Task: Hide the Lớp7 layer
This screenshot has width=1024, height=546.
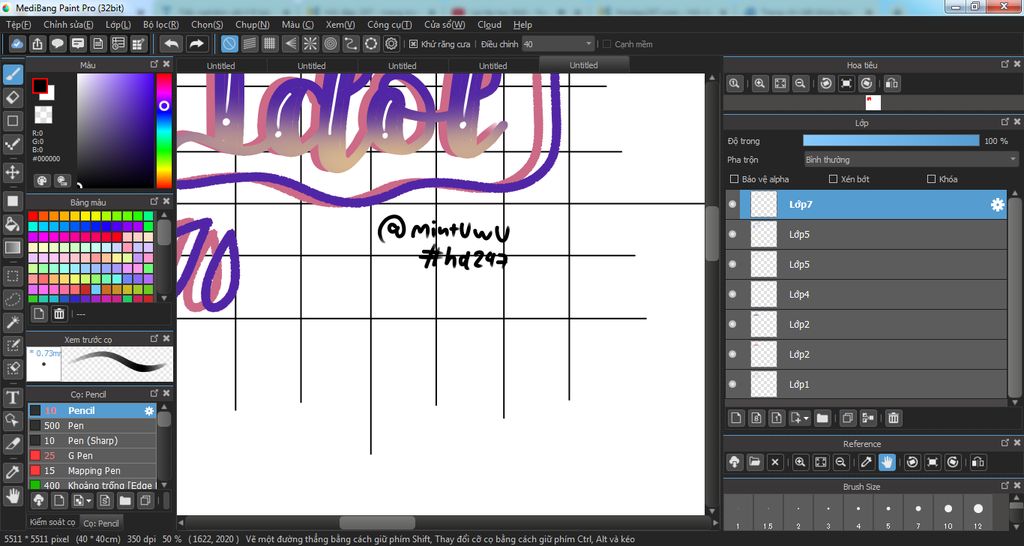Action: [x=732, y=204]
